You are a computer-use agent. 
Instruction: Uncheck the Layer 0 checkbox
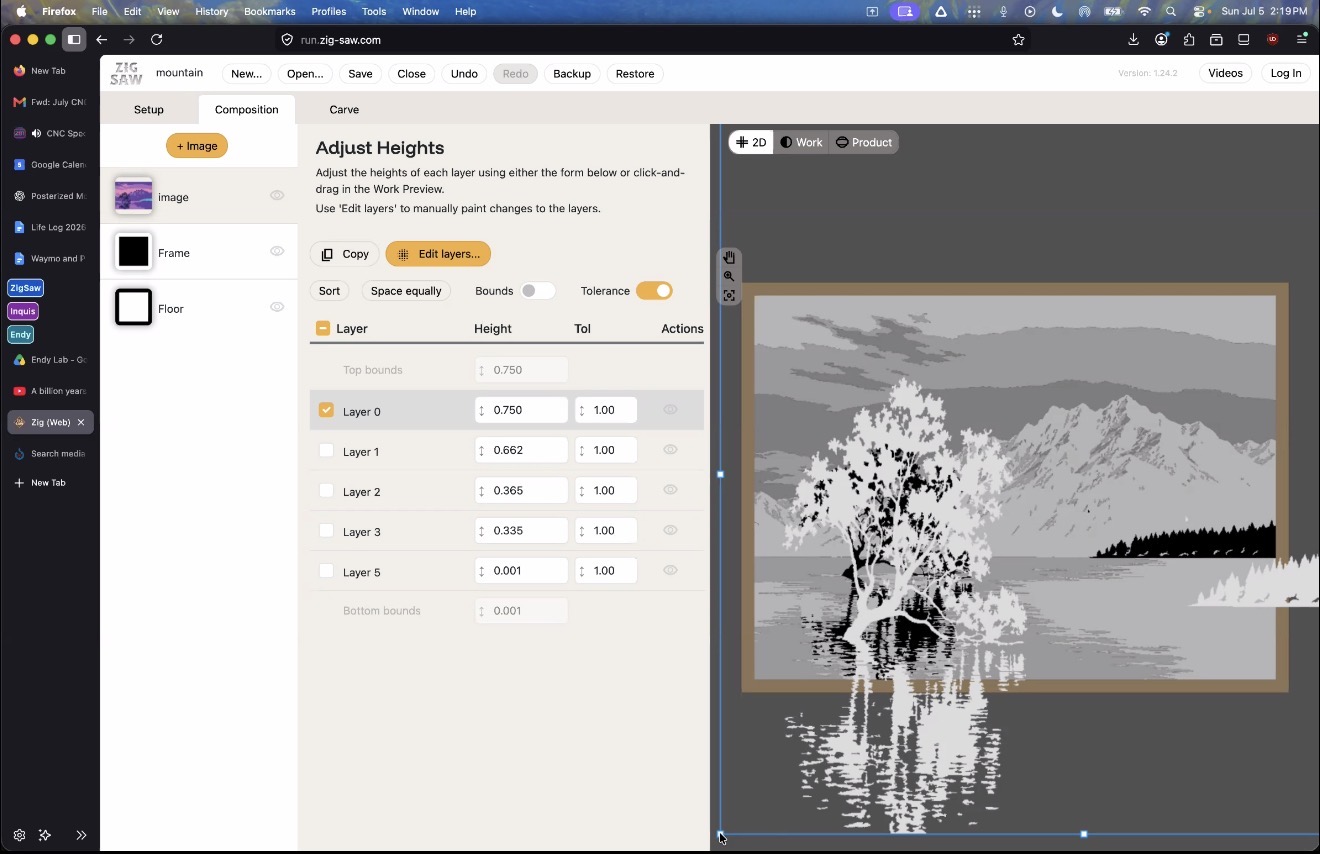tap(326, 410)
